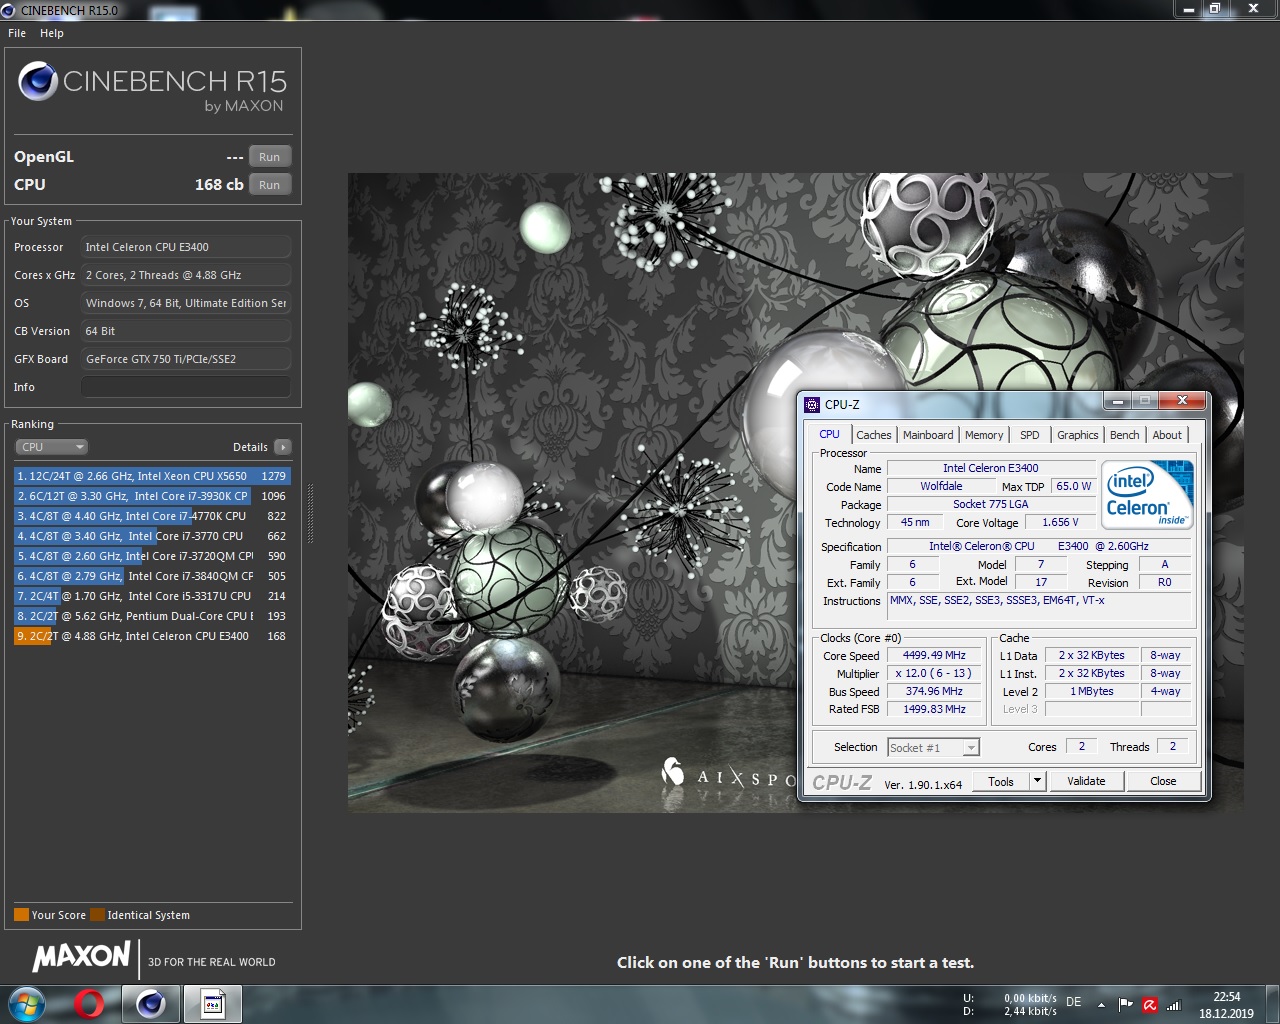Click the Multiplier x 12.0 value
Viewport: 1280px width, 1024px height.
pos(934,673)
